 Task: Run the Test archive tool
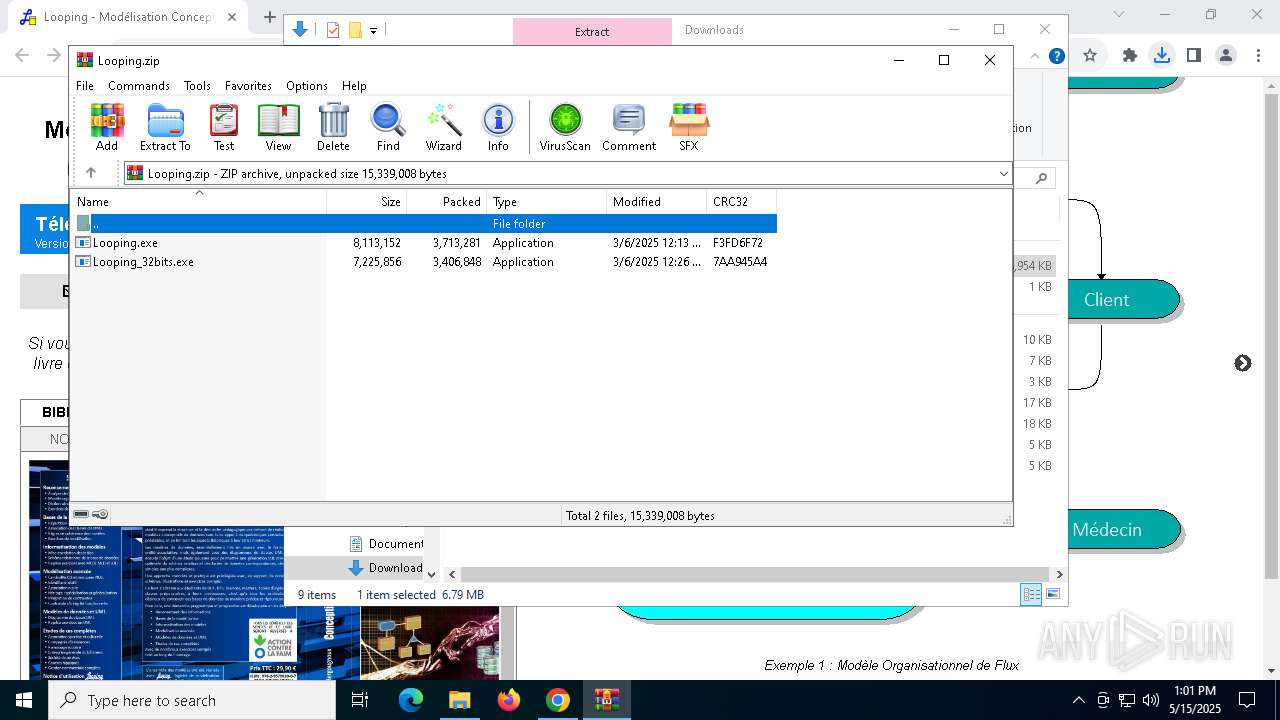click(x=224, y=127)
